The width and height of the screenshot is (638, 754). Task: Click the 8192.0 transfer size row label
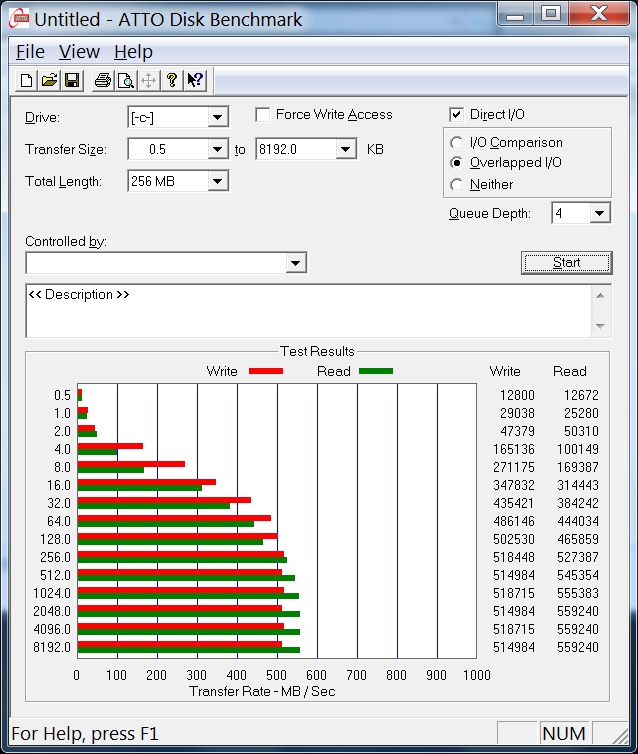click(52, 647)
